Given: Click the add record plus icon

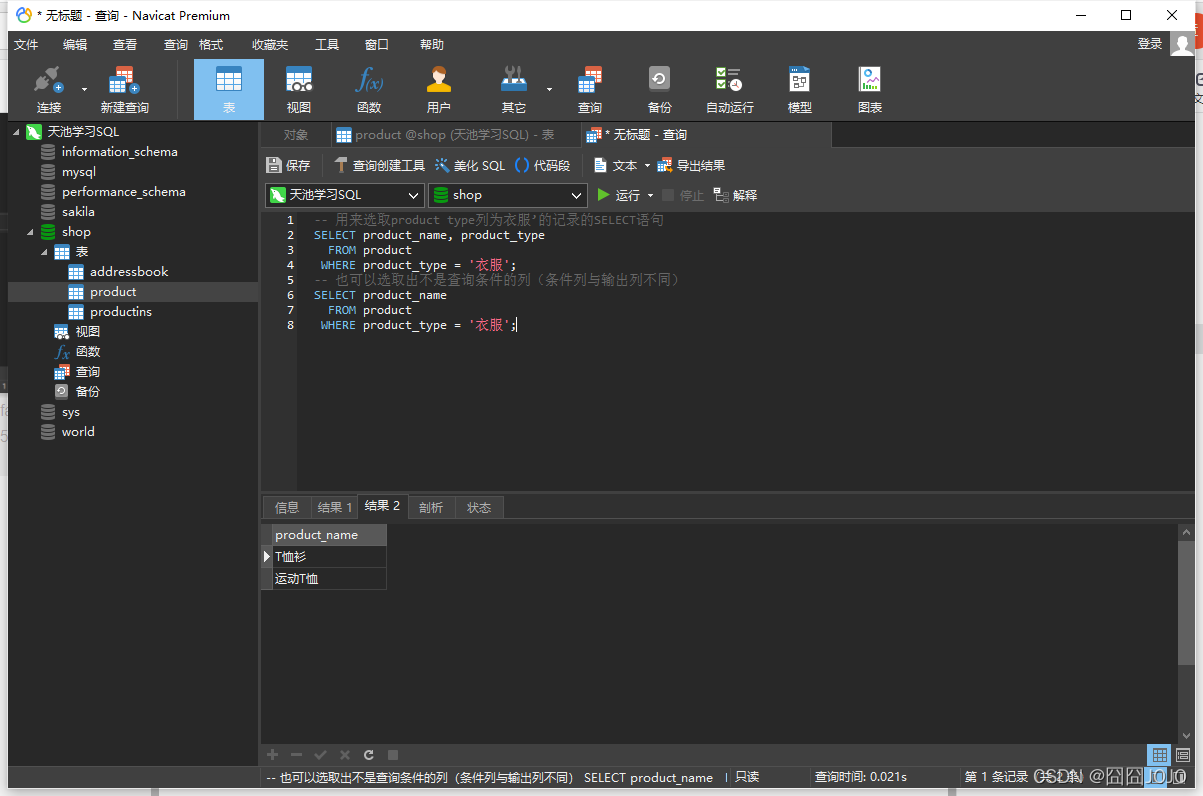Looking at the screenshot, I should coord(272,755).
